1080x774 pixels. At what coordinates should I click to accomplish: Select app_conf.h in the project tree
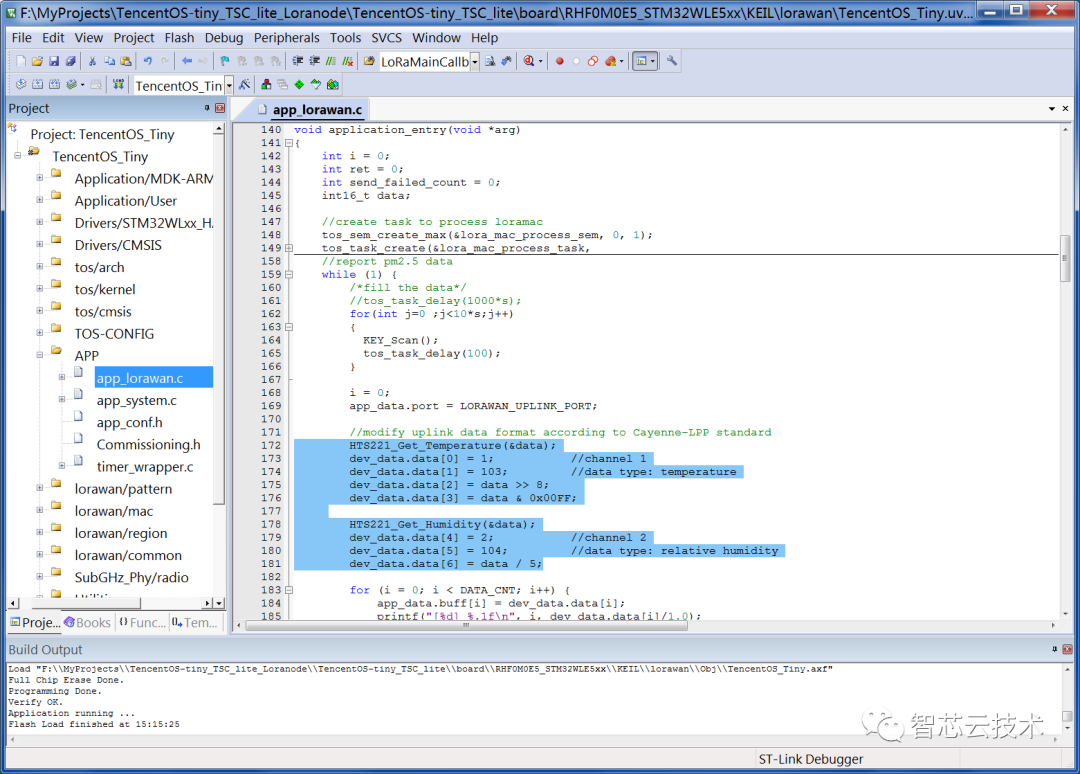pos(129,422)
